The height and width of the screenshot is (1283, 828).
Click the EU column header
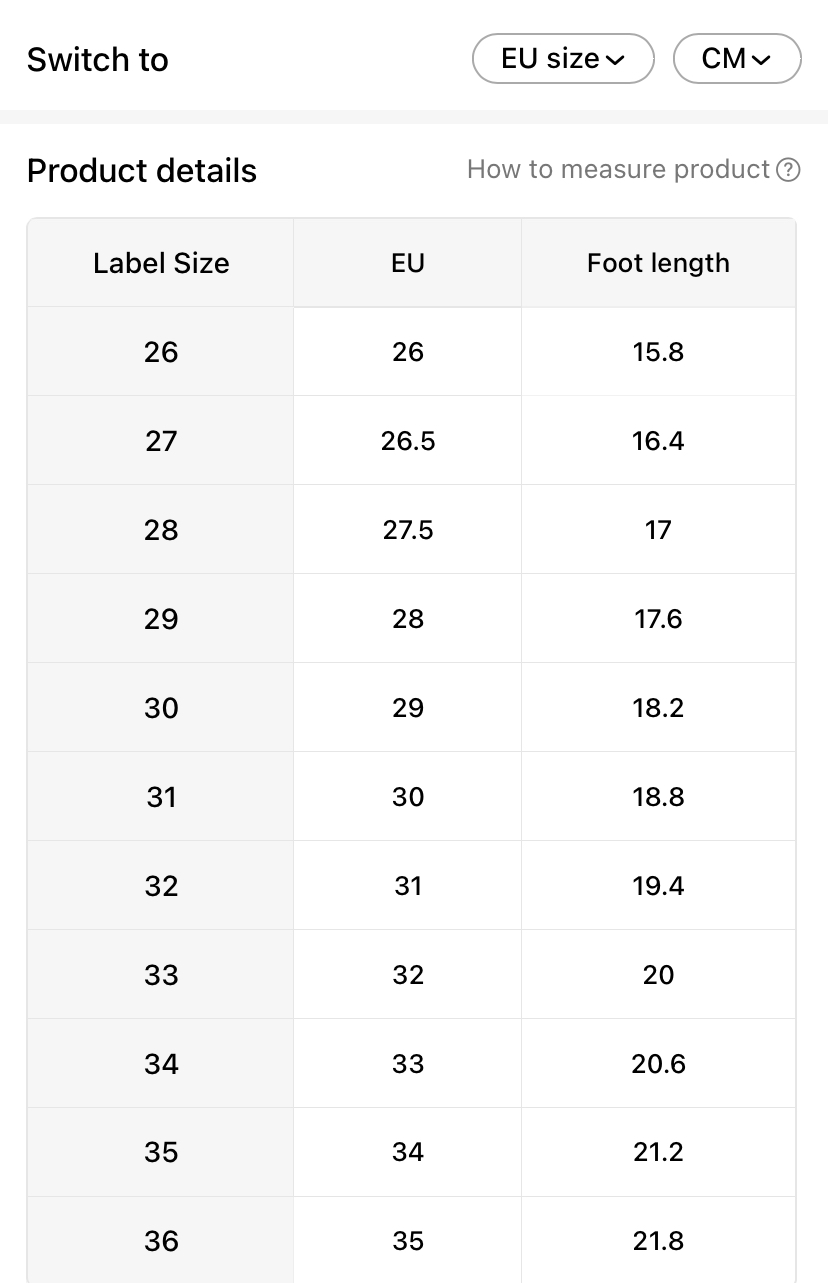pos(408,263)
